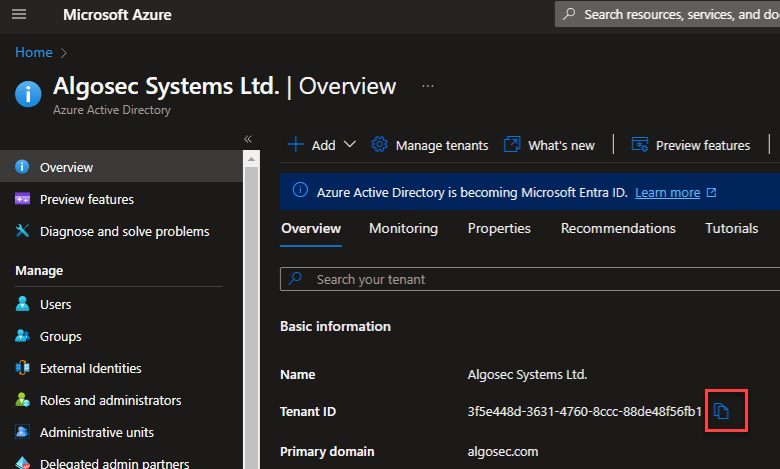The height and width of the screenshot is (469, 780).
Task: Copy the Tenant ID to clipboard
Action: [x=722, y=411]
